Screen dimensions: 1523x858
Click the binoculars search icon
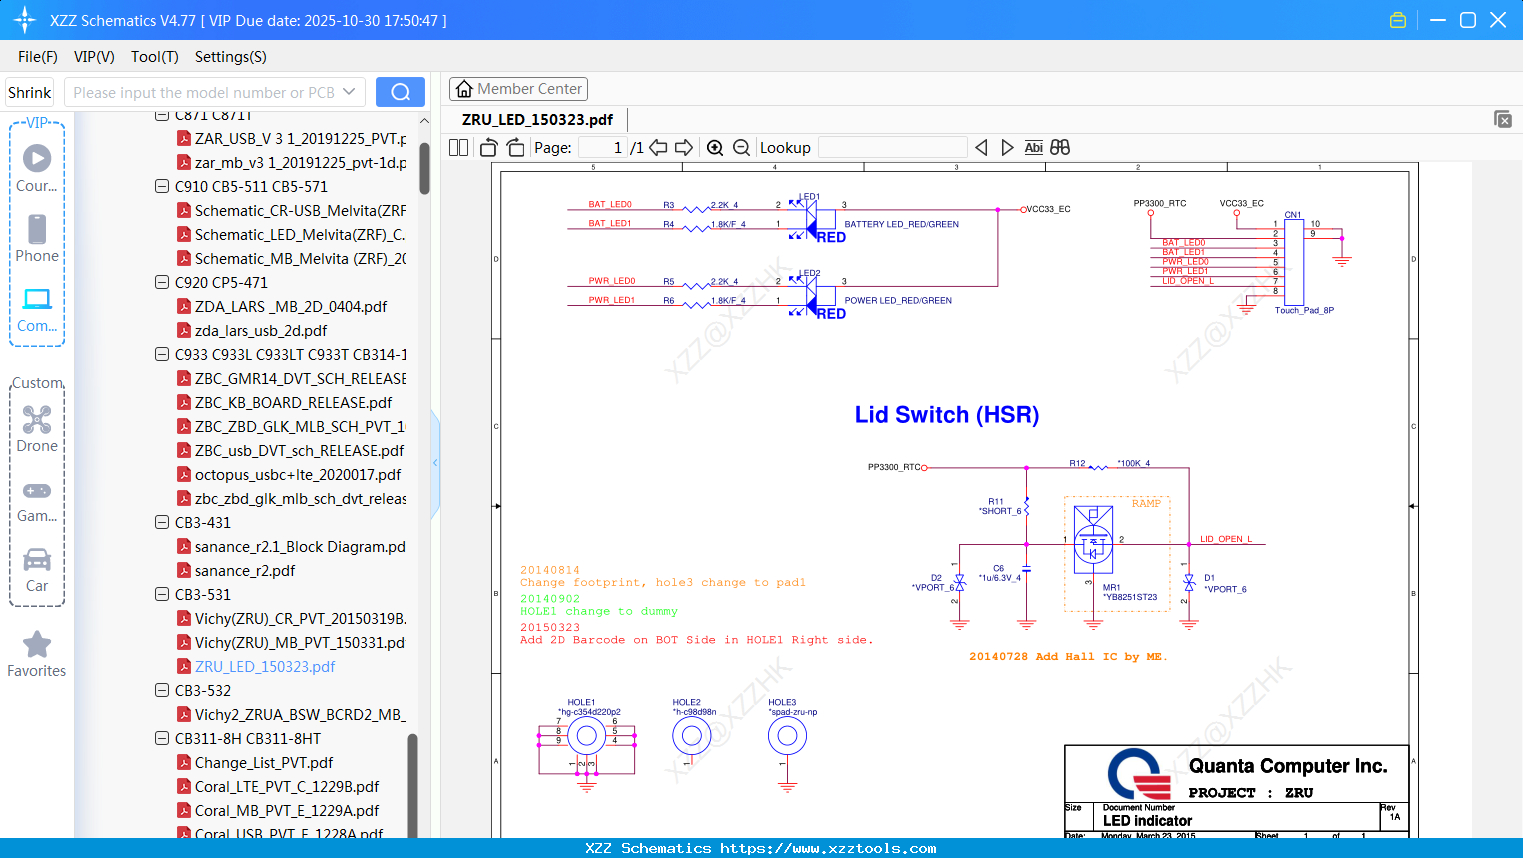click(x=1060, y=148)
